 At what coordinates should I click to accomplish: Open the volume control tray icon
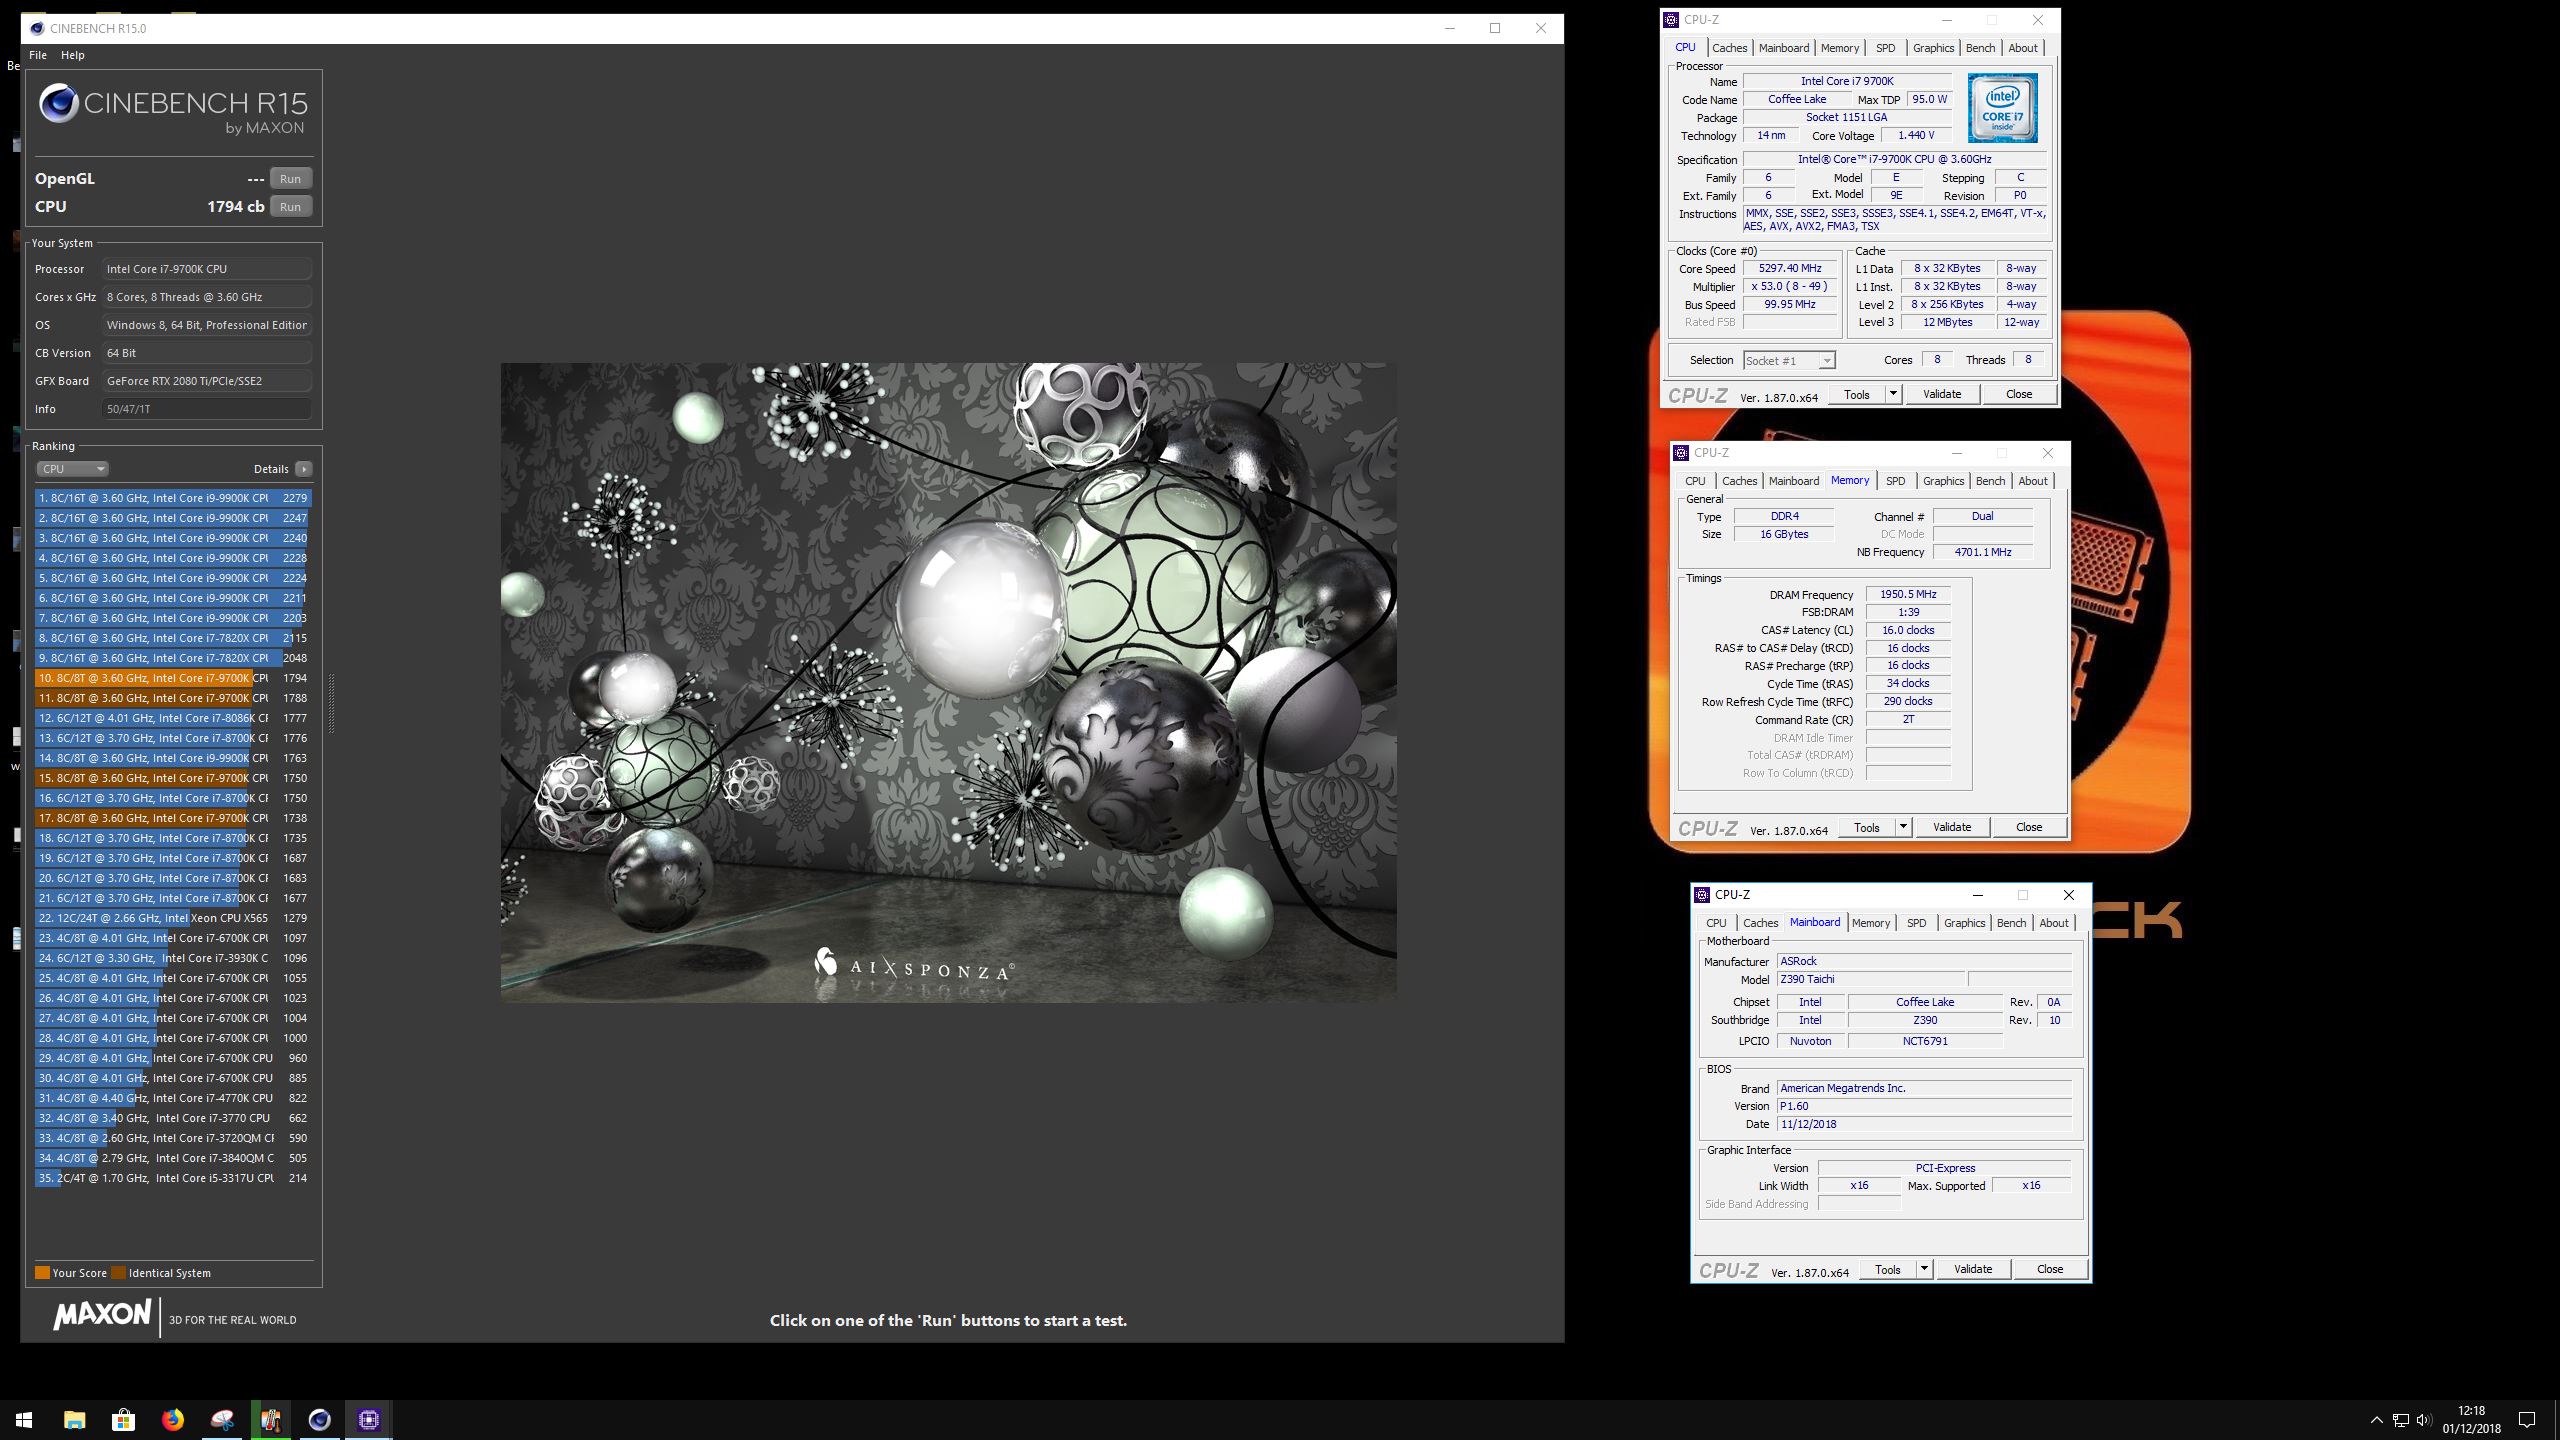click(x=2423, y=1420)
